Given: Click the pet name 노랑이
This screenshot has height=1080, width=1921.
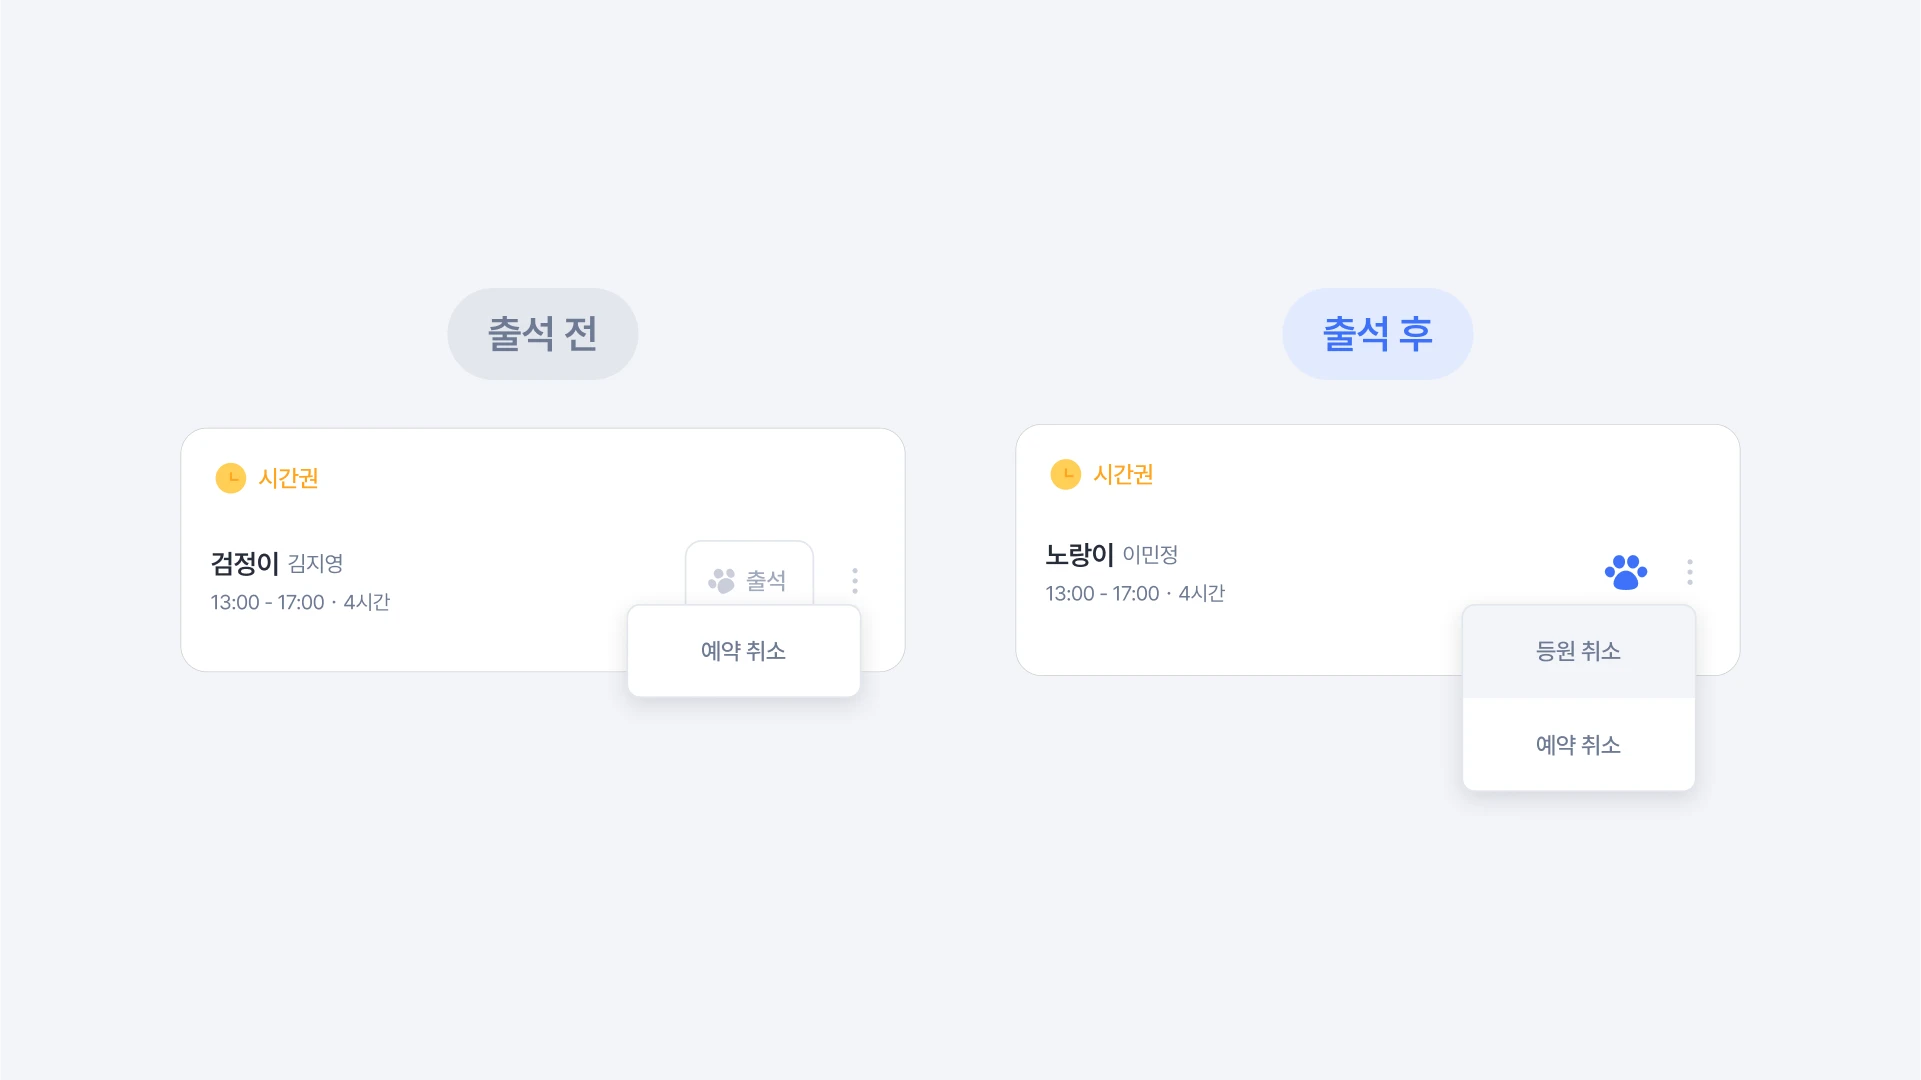Looking at the screenshot, I should (1080, 554).
